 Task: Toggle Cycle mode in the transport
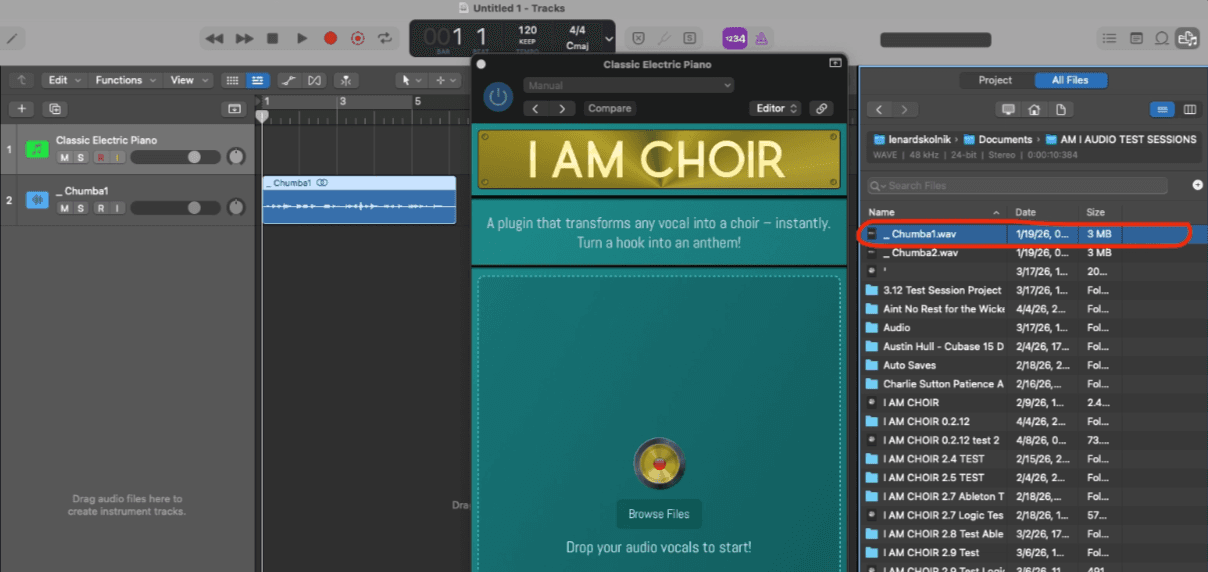click(385, 38)
